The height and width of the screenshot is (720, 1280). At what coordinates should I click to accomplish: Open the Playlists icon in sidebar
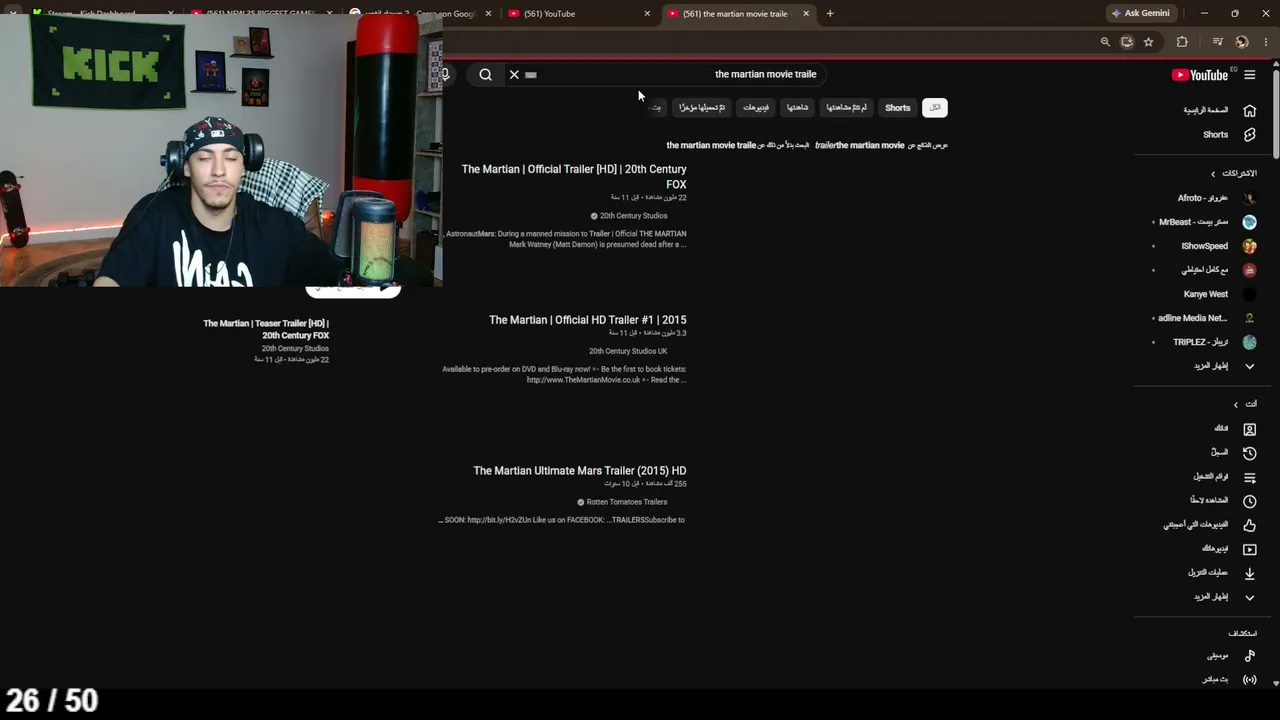tap(1249, 477)
